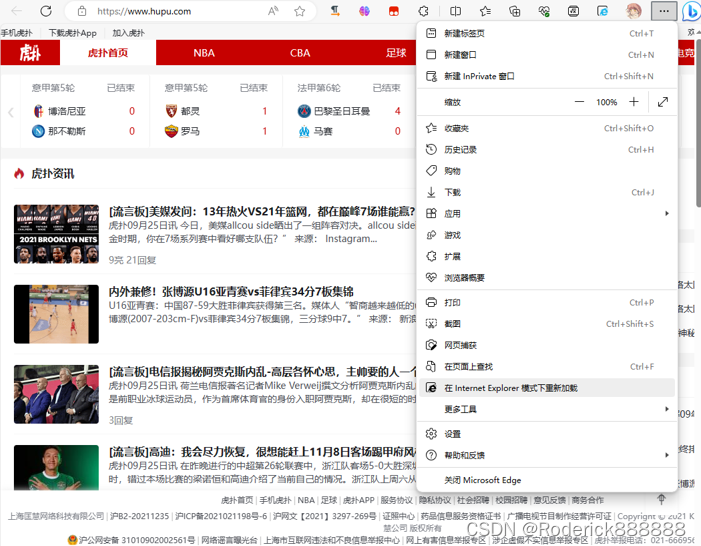Screen dimensions: 701x546
Task: Open 购物 menu entry
Action: 547,171
